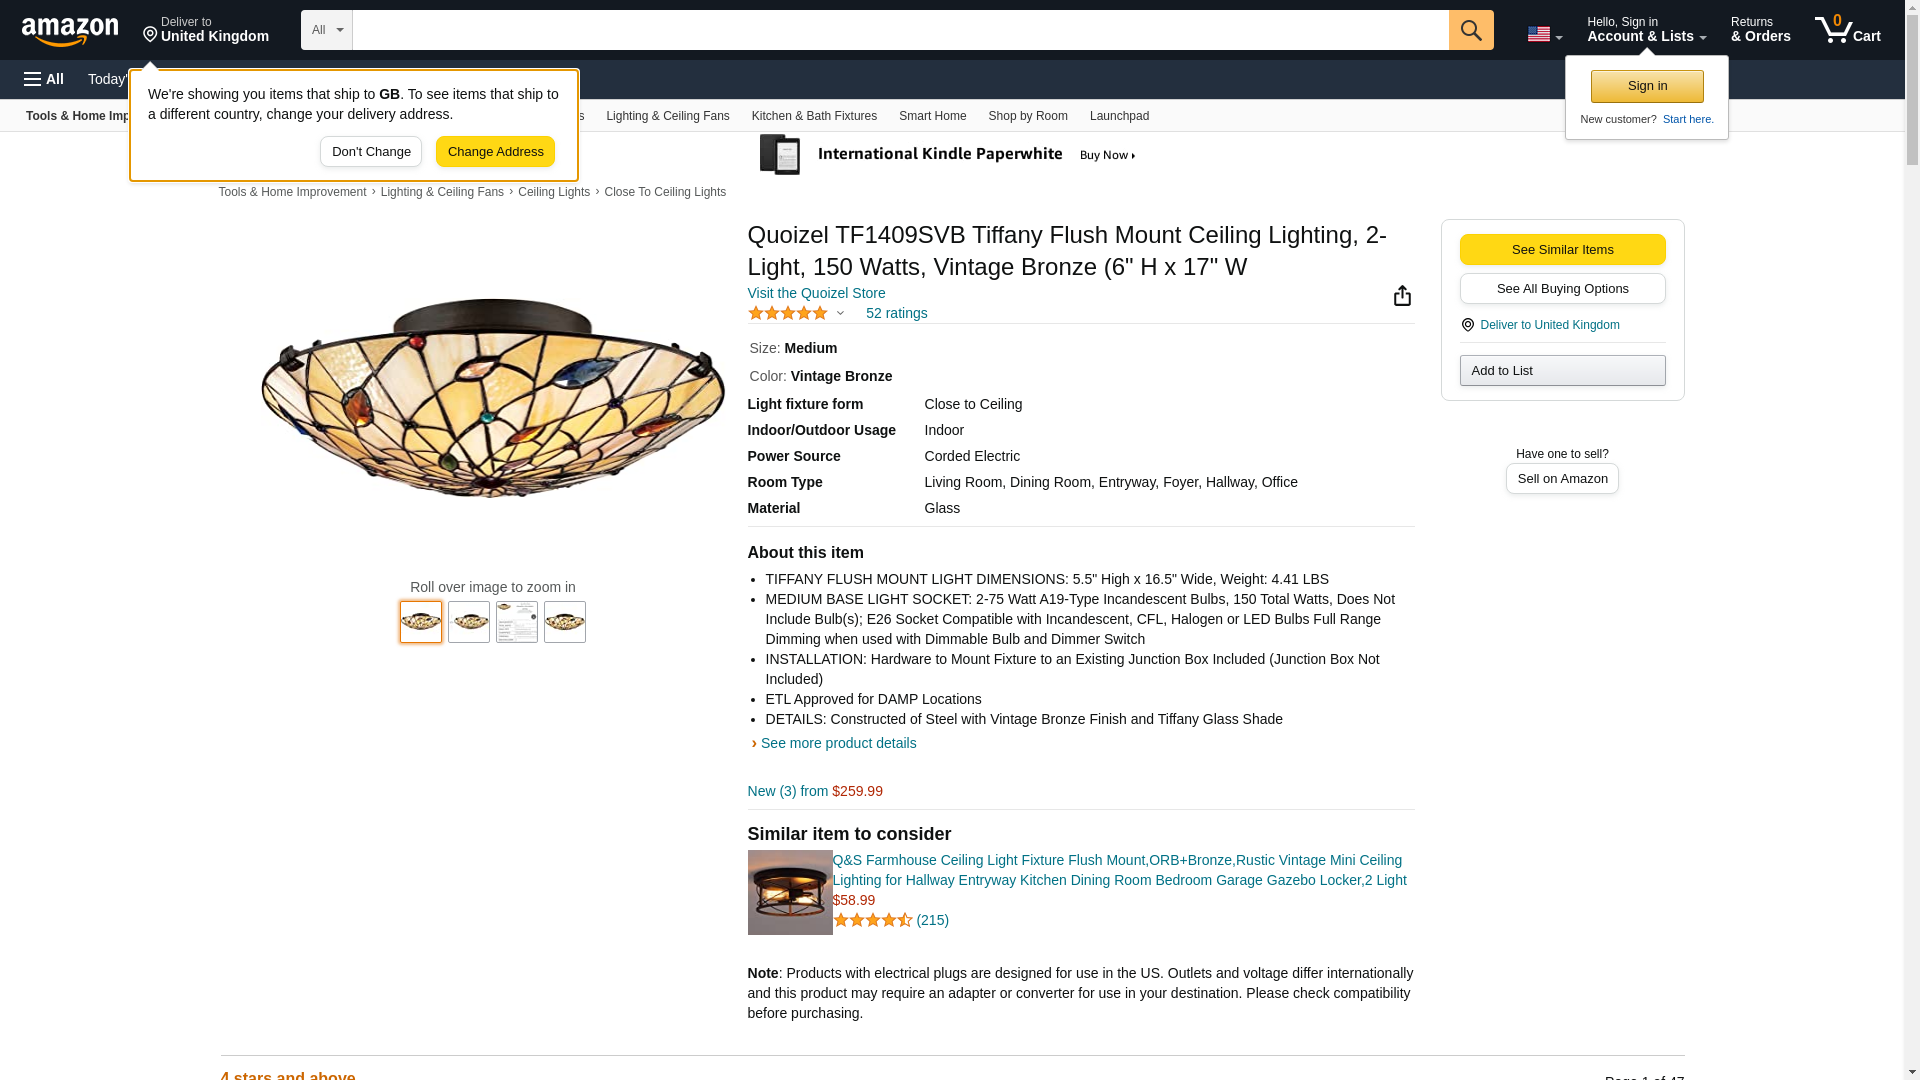Open the language flag selector
This screenshot has width=1920, height=1080.
(x=1544, y=34)
